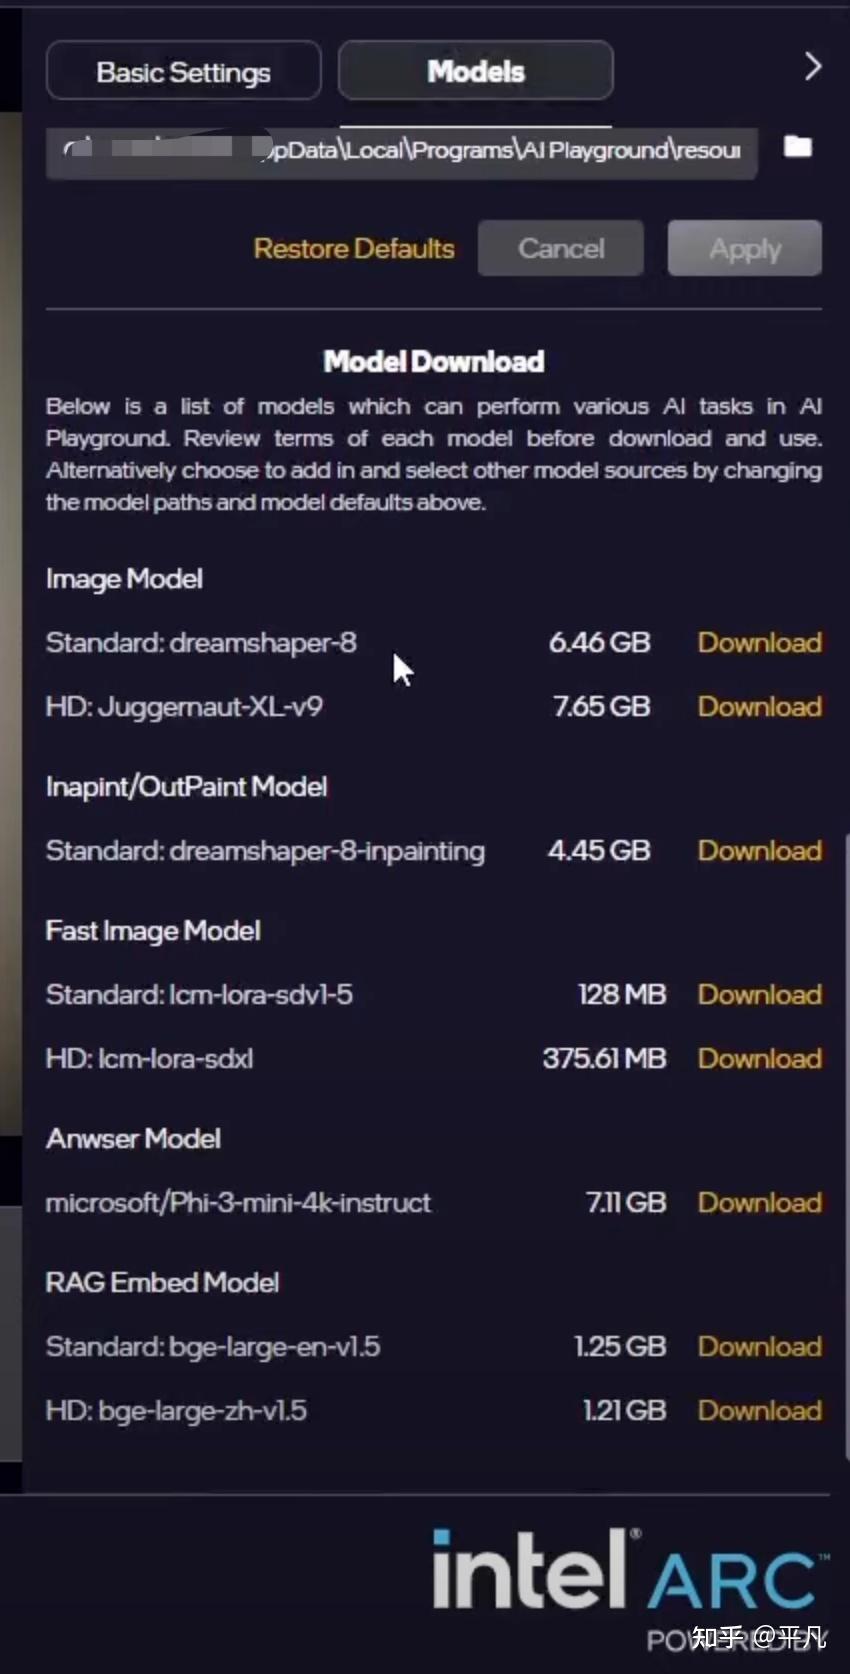Download the bge-large-zh-v1.5 embed model

tap(759, 1411)
